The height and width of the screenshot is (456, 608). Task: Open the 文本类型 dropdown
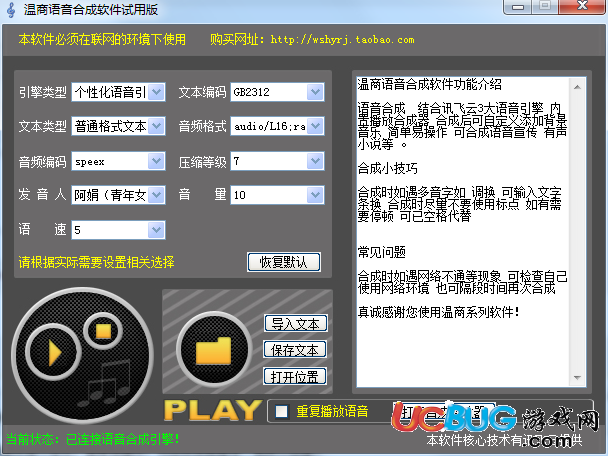pyautogui.click(x=156, y=126)
